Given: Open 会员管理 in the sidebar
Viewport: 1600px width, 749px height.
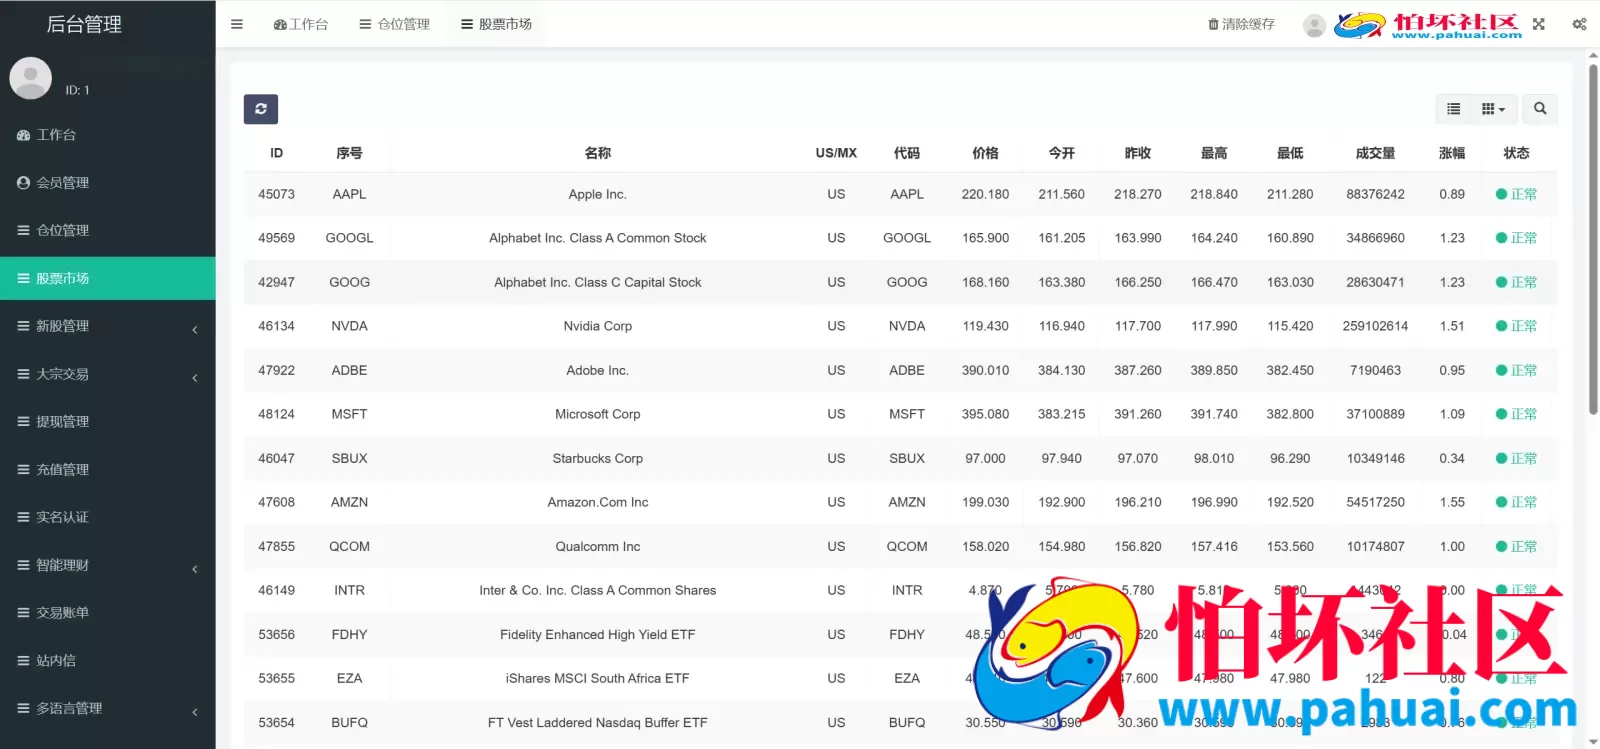Looking at the screenshot, I should tap(108, 183).
